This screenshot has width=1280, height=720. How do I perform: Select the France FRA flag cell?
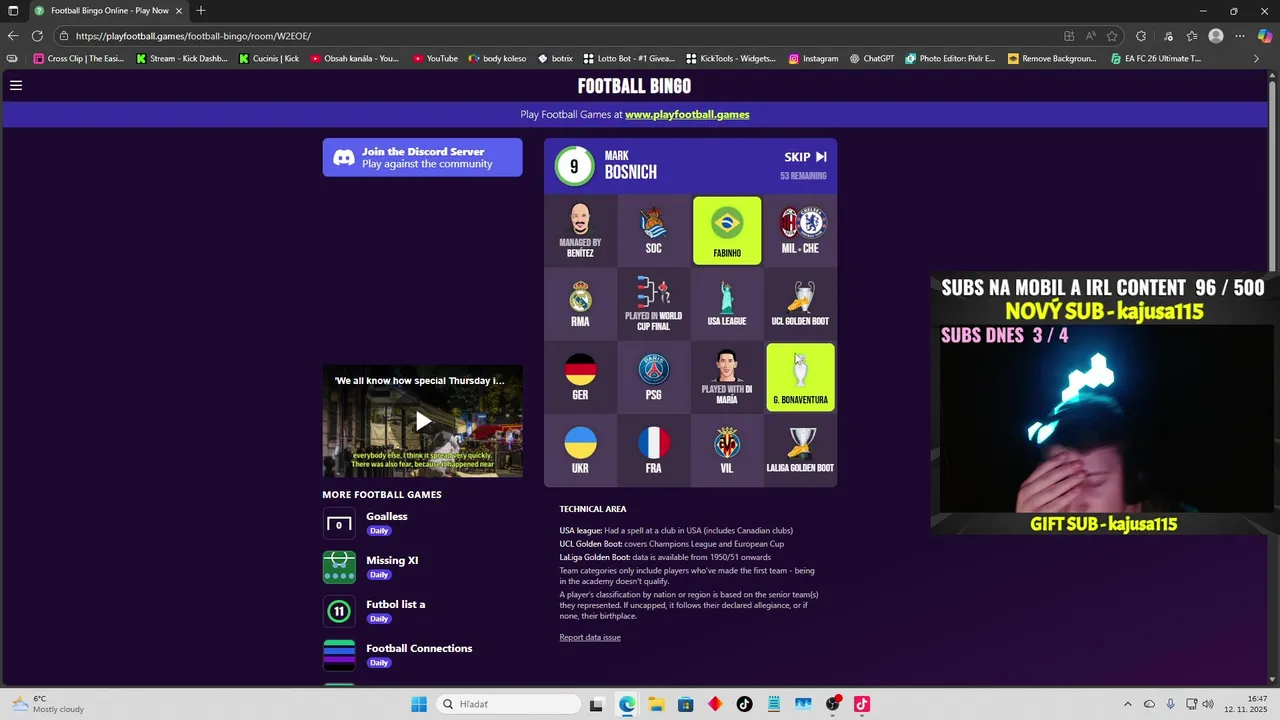(653, 451)
